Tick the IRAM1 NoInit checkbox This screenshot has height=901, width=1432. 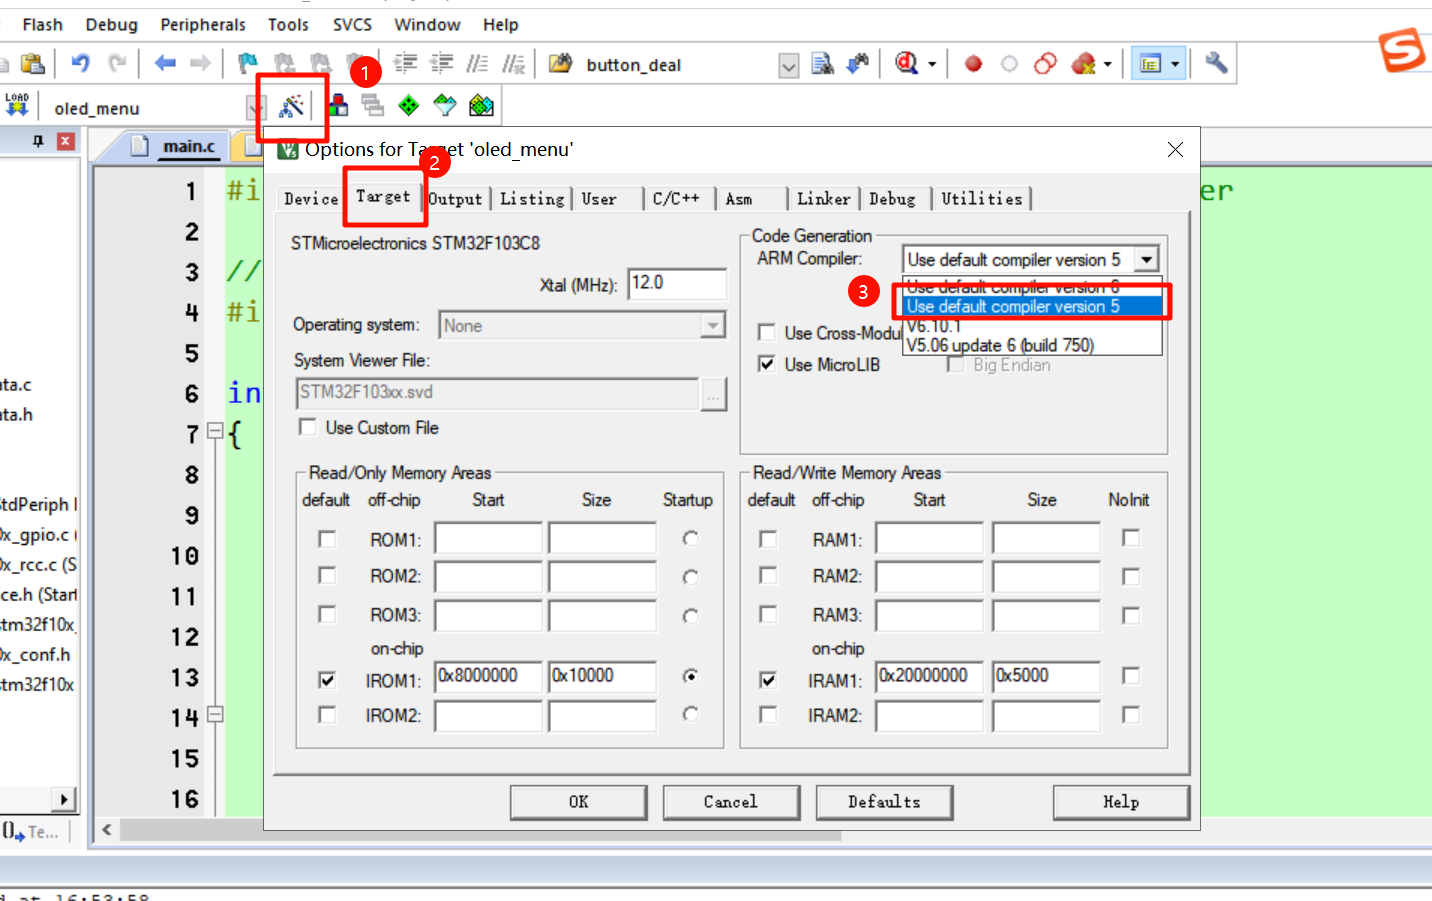tap(1131, 676)
